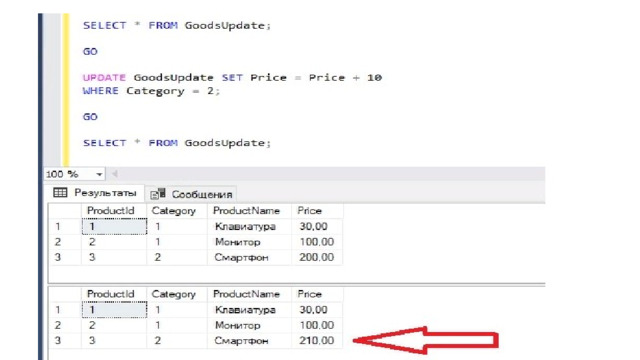
Task: Click row header 3 in first grid
Action: tap(65, 257)
